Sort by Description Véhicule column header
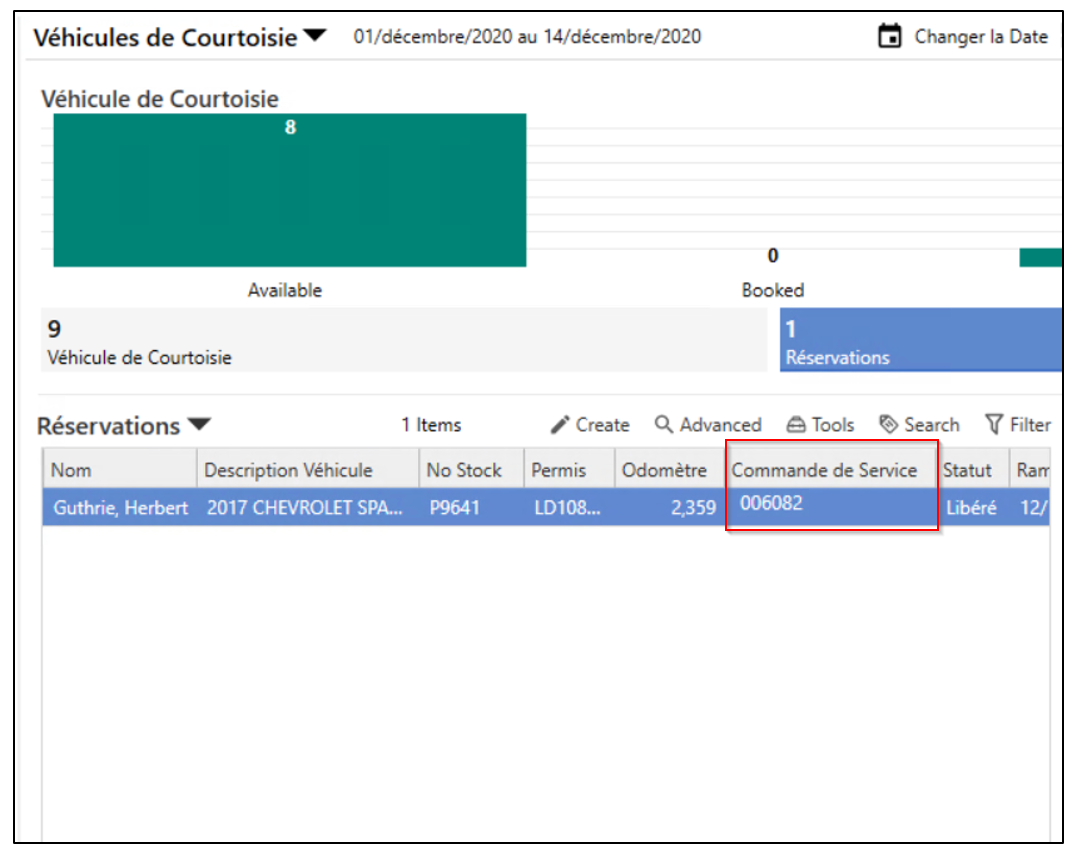Screen dimensions: 1077x856 (308, 470)
